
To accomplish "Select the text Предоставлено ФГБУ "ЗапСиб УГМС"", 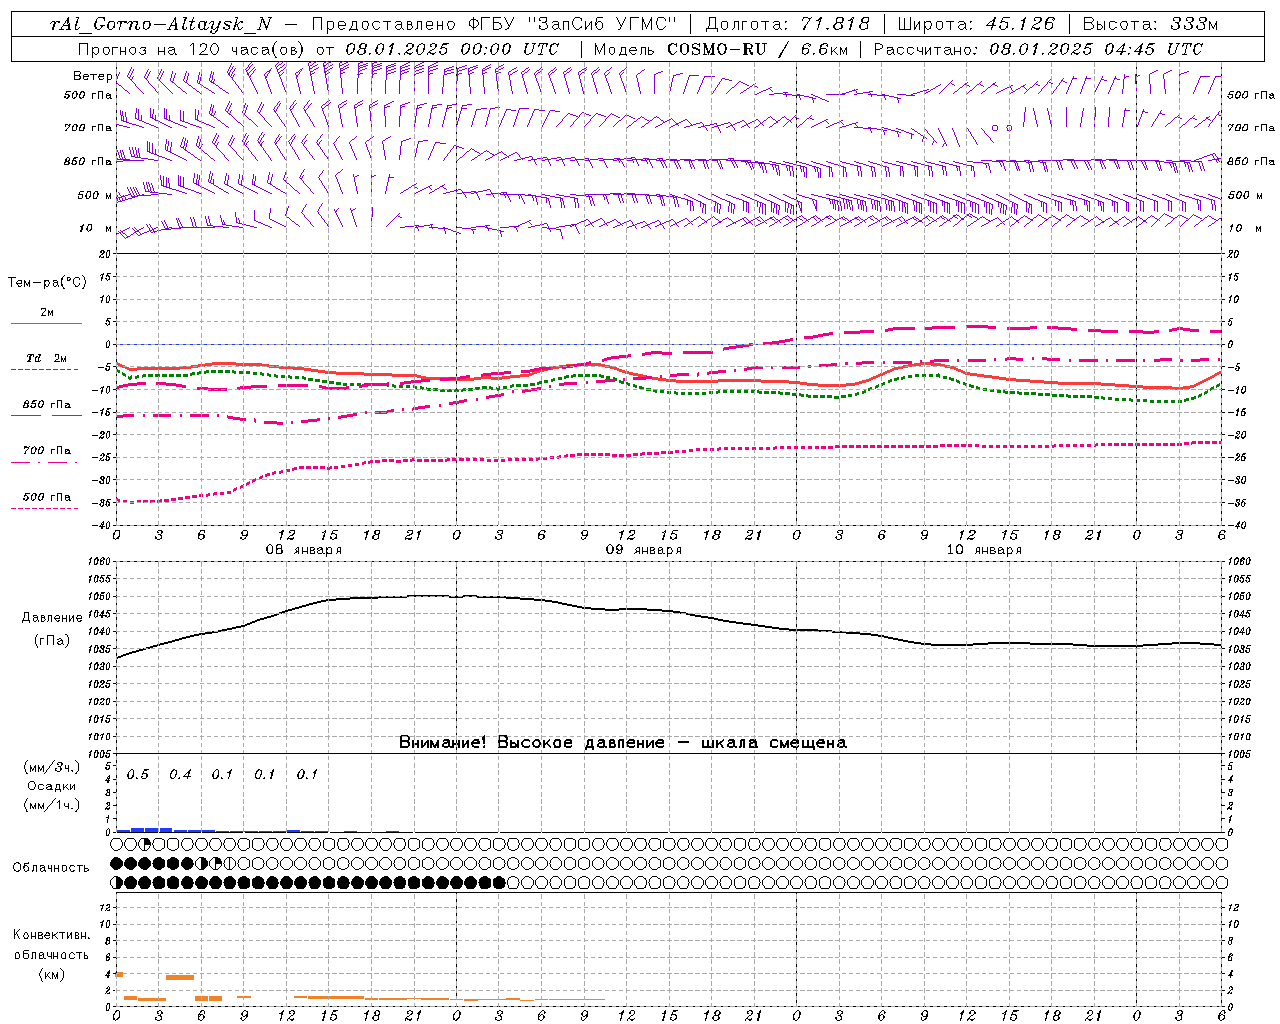I will [x=494, y=25].
